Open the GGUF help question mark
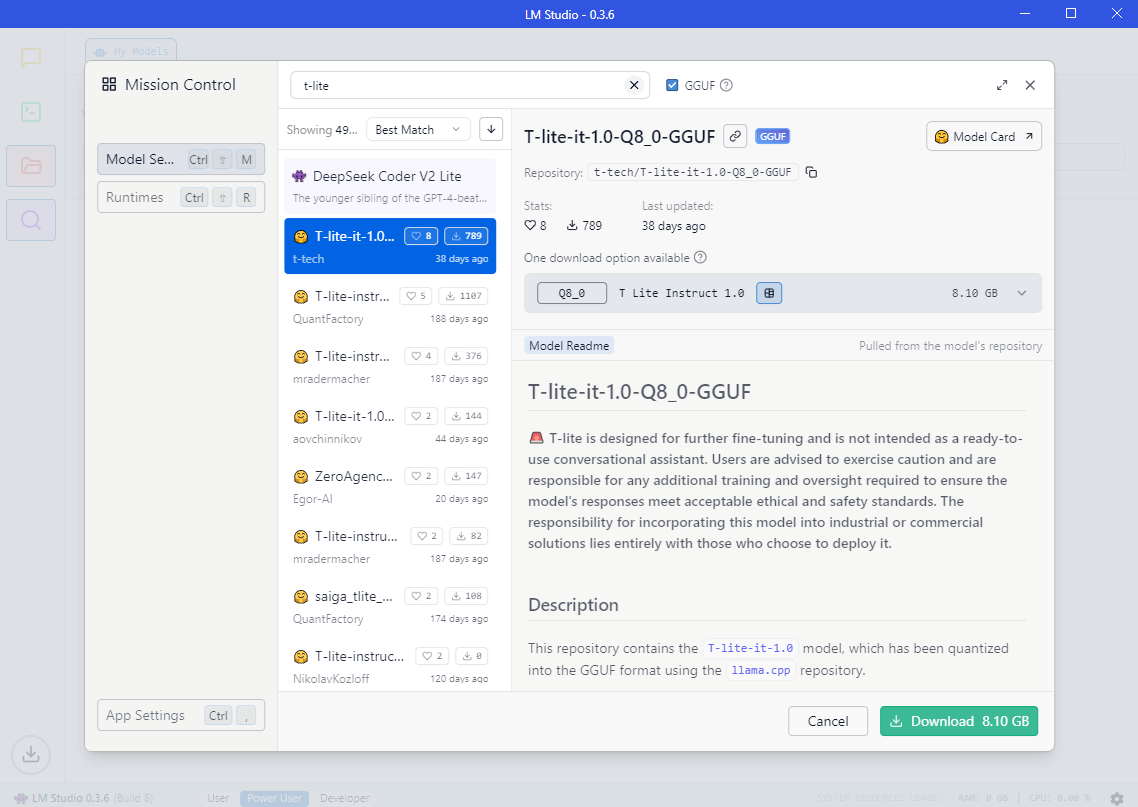 click(726, 85)
